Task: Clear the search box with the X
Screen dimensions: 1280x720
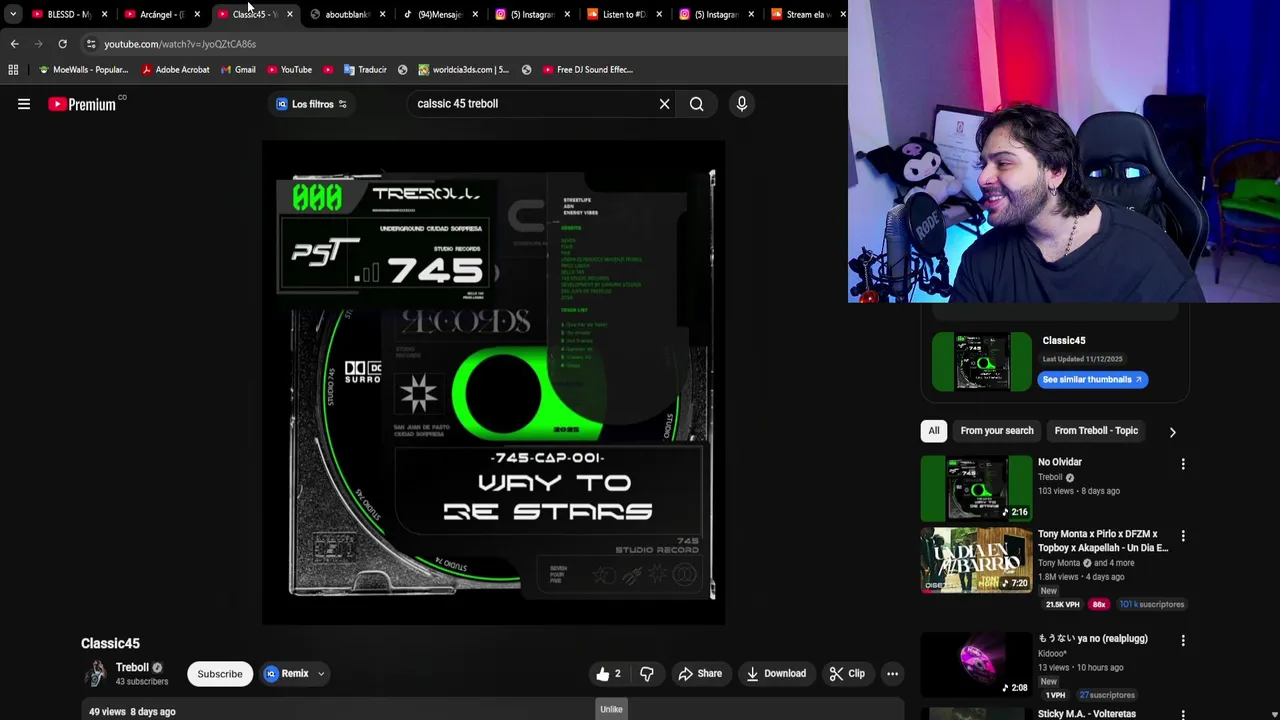Action: click(x=664, y=104)
